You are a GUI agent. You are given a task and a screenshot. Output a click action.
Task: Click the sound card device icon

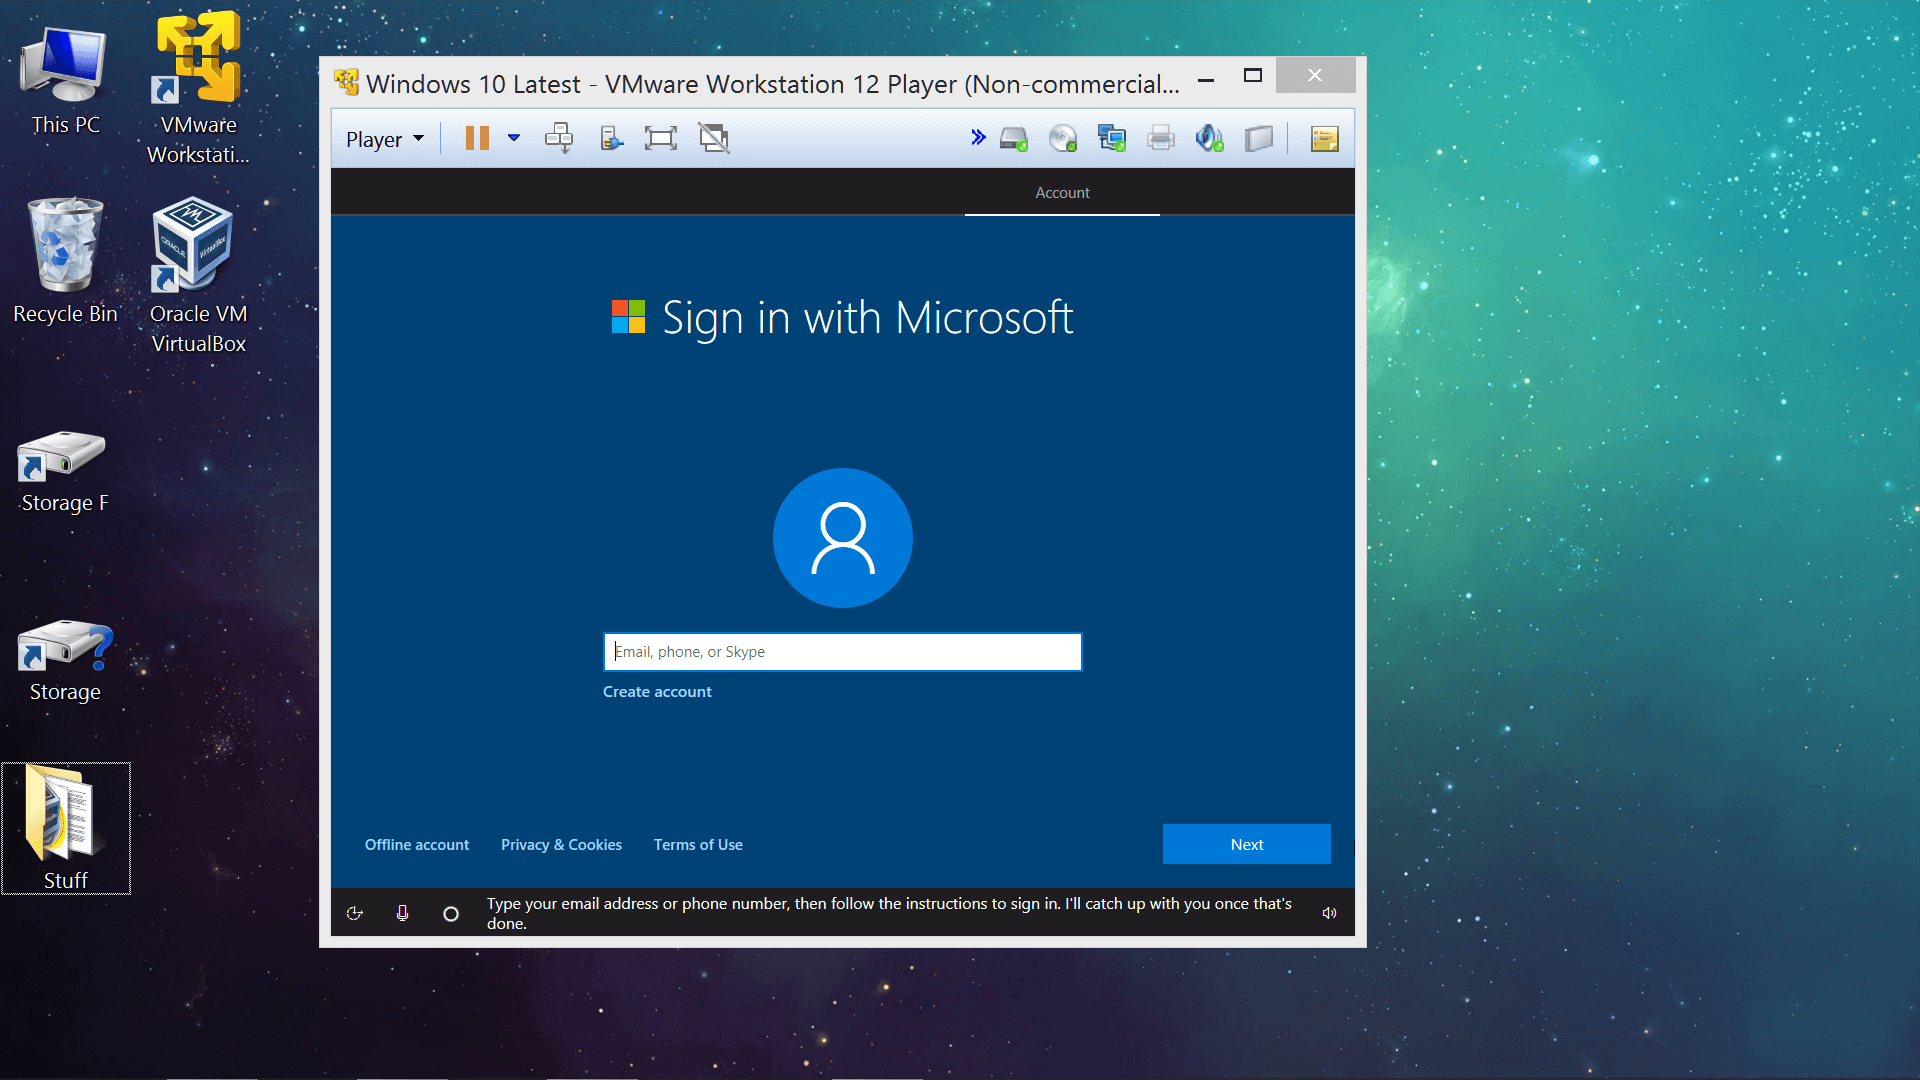click(1208, 138)
